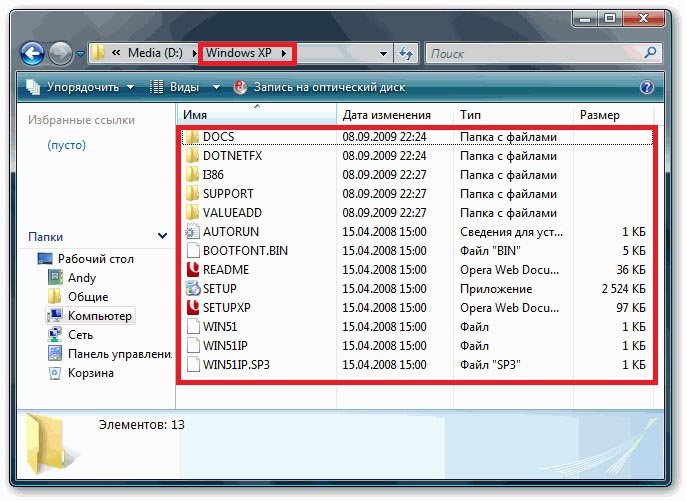The image size is (686, 501).
Task: Select the WIN51 file icon
Action: tap(192, 327)
